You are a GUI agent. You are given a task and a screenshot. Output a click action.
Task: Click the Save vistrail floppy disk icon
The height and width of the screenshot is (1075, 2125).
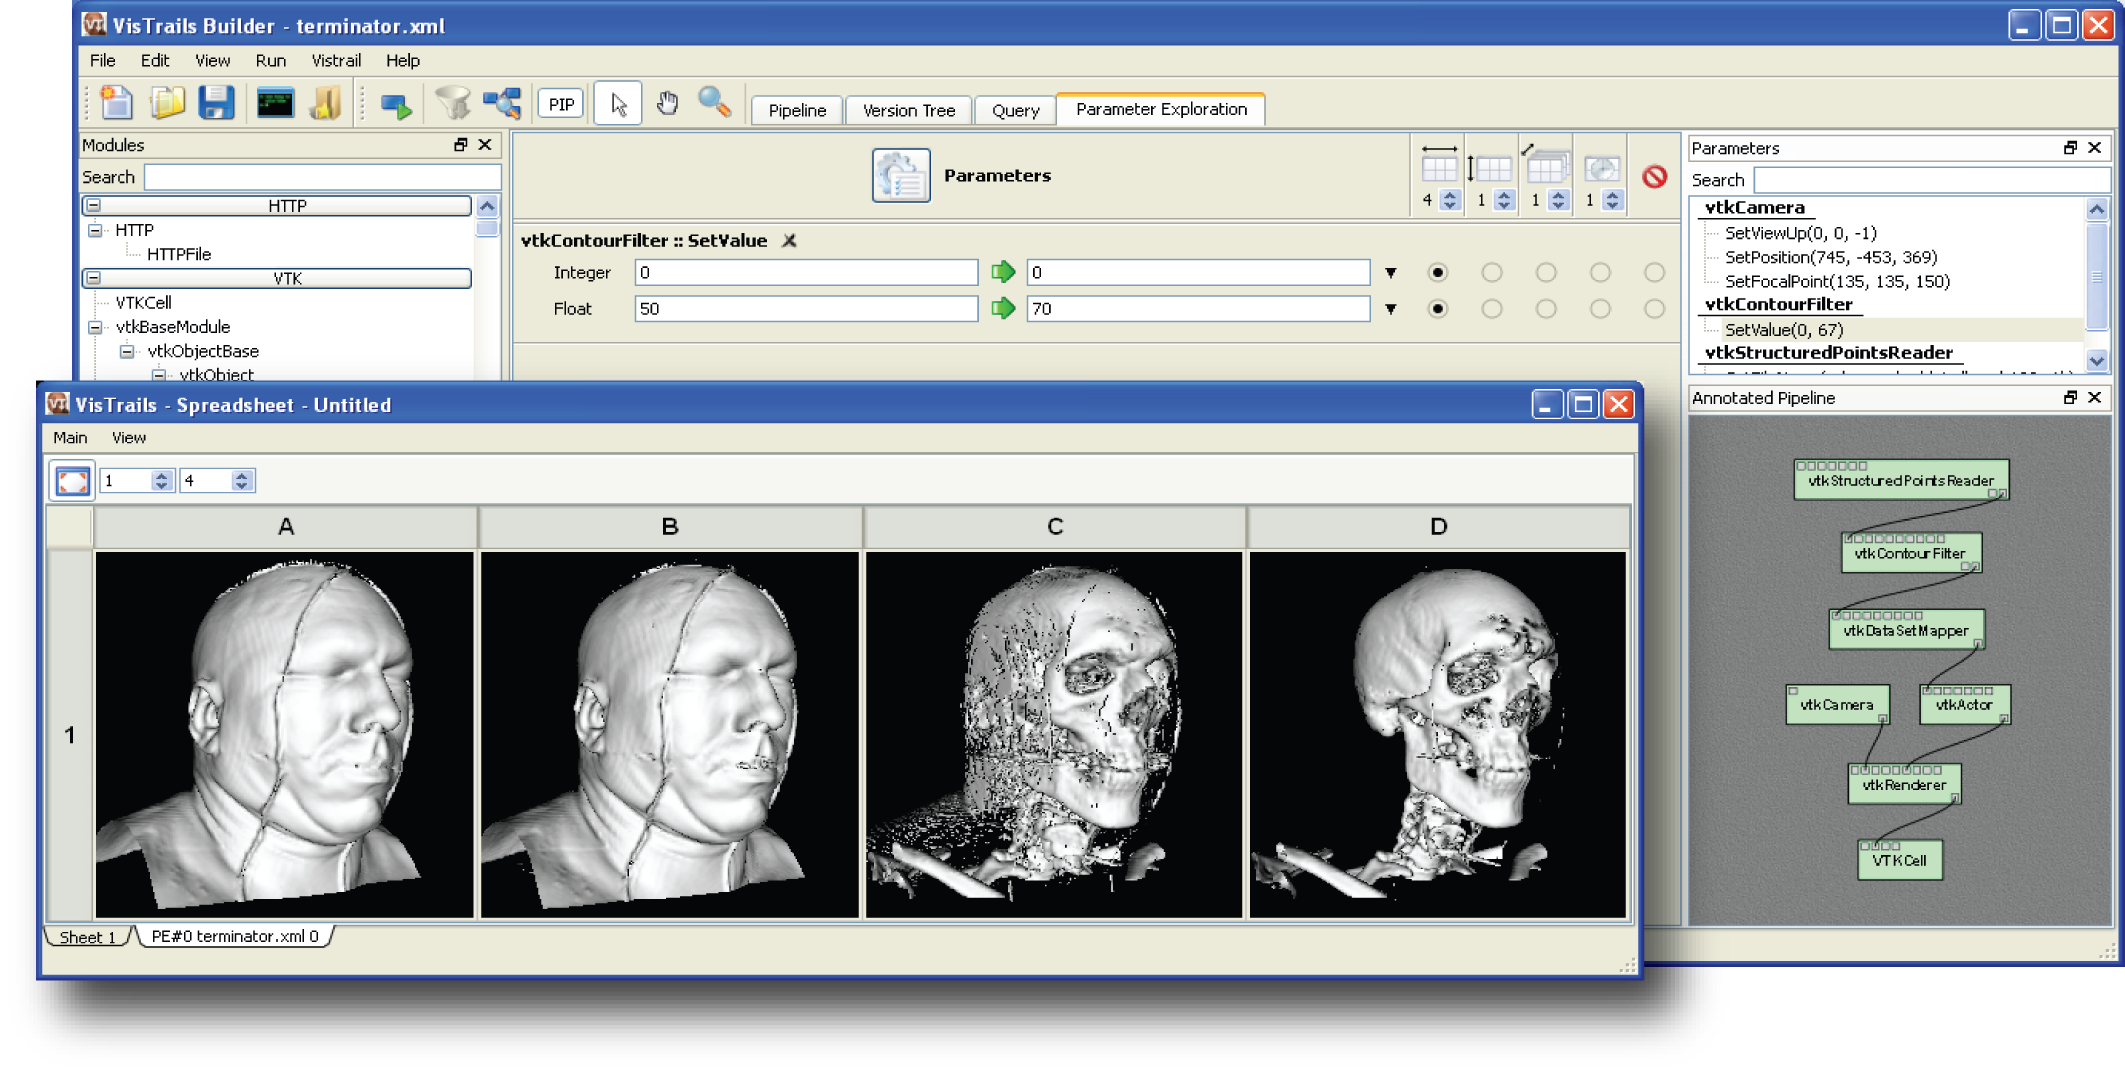tap(216, 104)
